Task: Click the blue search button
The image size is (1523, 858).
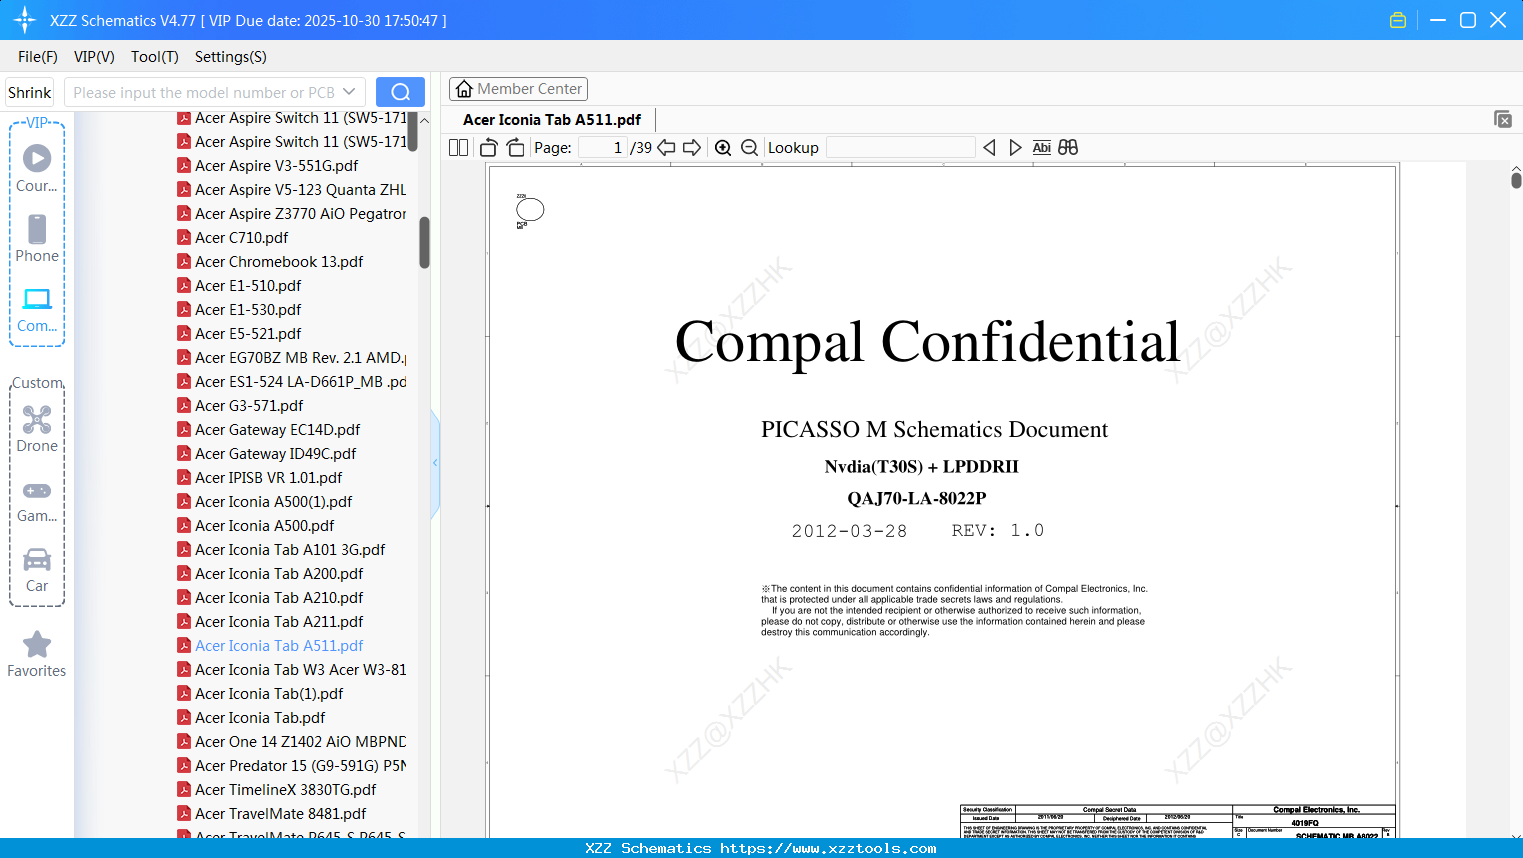Action: coord(400,92)
